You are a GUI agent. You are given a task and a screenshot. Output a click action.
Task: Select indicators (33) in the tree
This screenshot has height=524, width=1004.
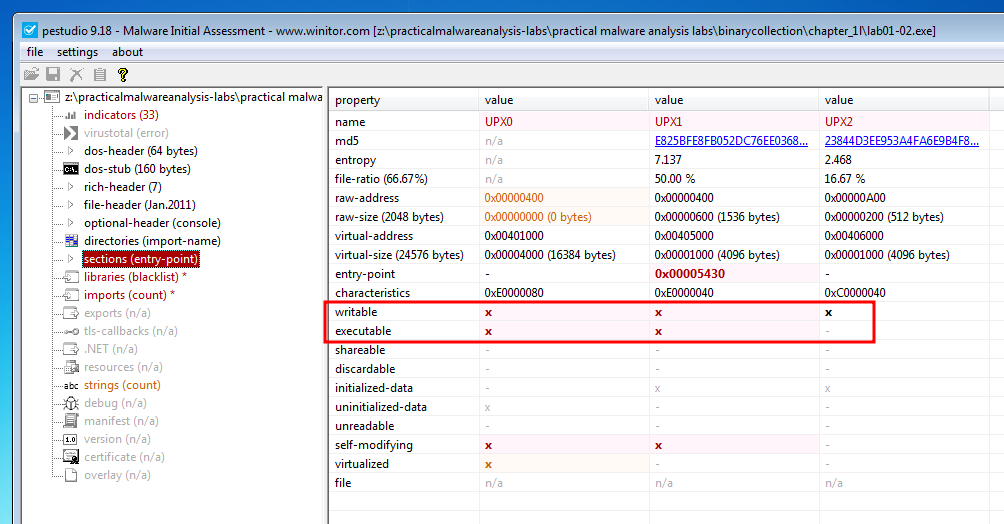click(121, 115)
